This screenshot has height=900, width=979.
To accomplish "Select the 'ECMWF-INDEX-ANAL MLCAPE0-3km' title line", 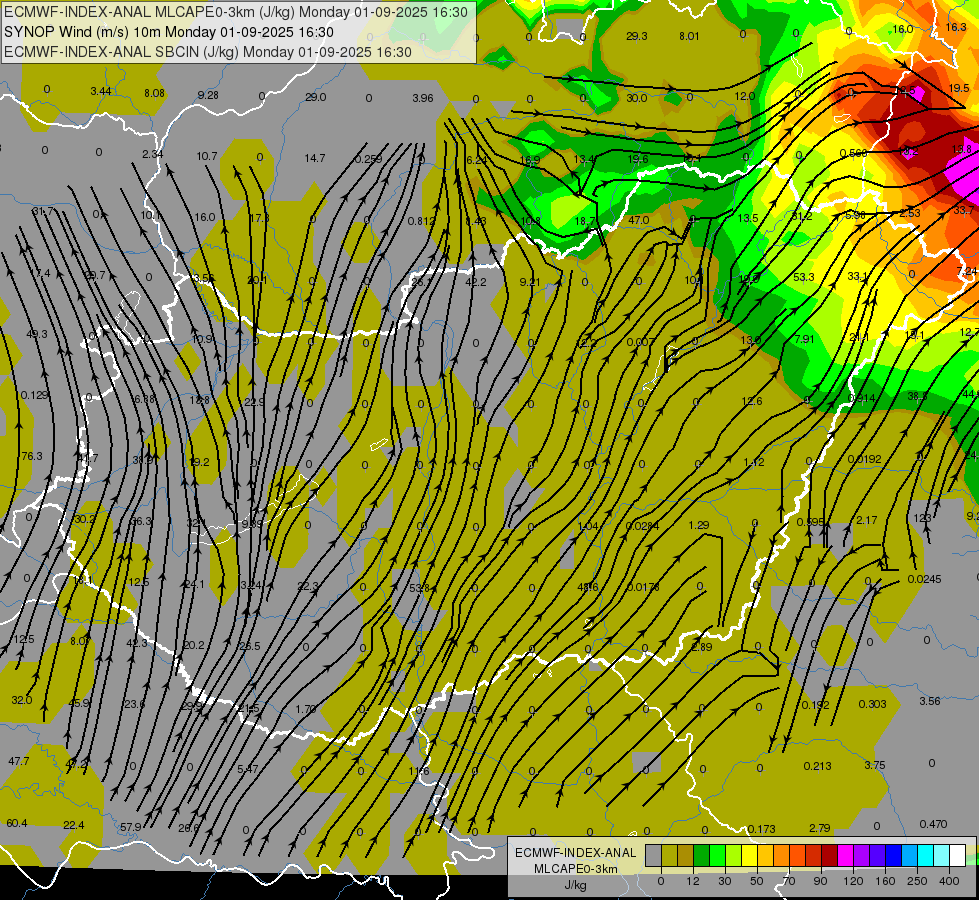I will (235, 12).
